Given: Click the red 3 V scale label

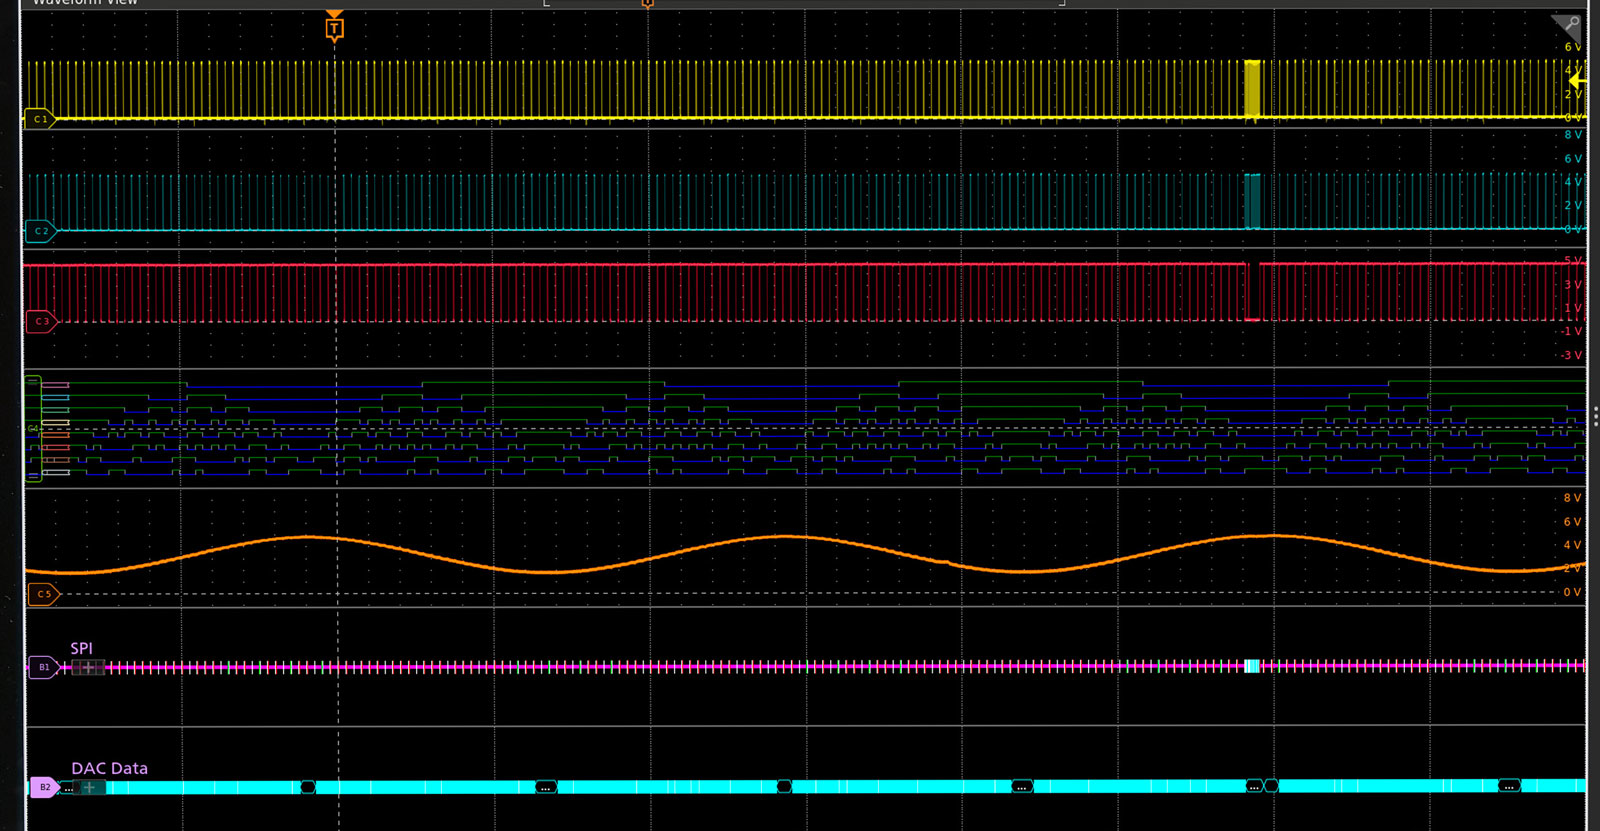Looking at the screenshot, I should [x=1572, y=285].
